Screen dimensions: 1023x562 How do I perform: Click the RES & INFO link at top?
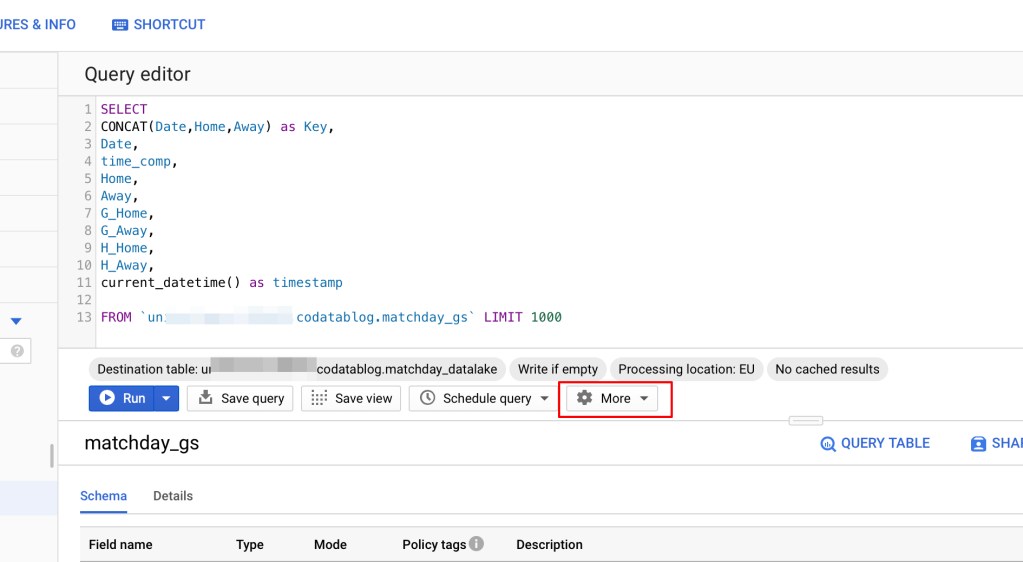(38, 25)
